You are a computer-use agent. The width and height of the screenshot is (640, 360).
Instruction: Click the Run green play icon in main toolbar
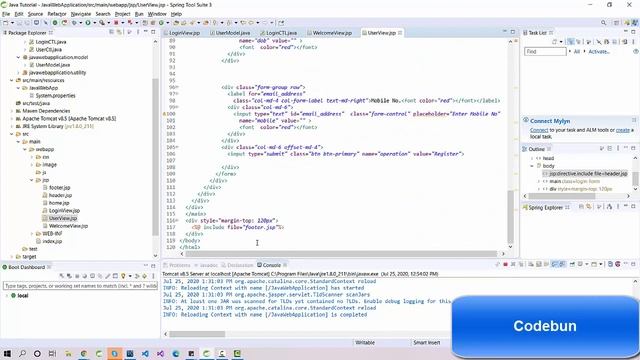88,23
